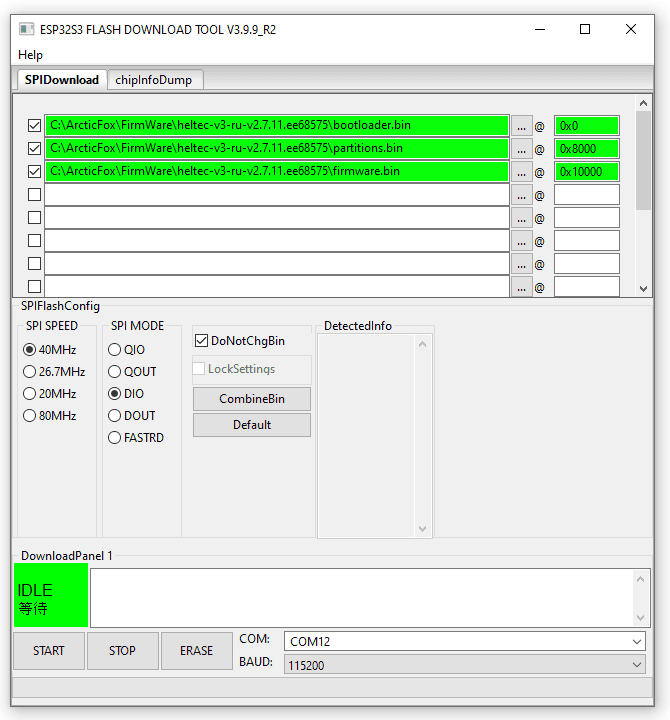Click the 0x8000 address field

[587, 149]
